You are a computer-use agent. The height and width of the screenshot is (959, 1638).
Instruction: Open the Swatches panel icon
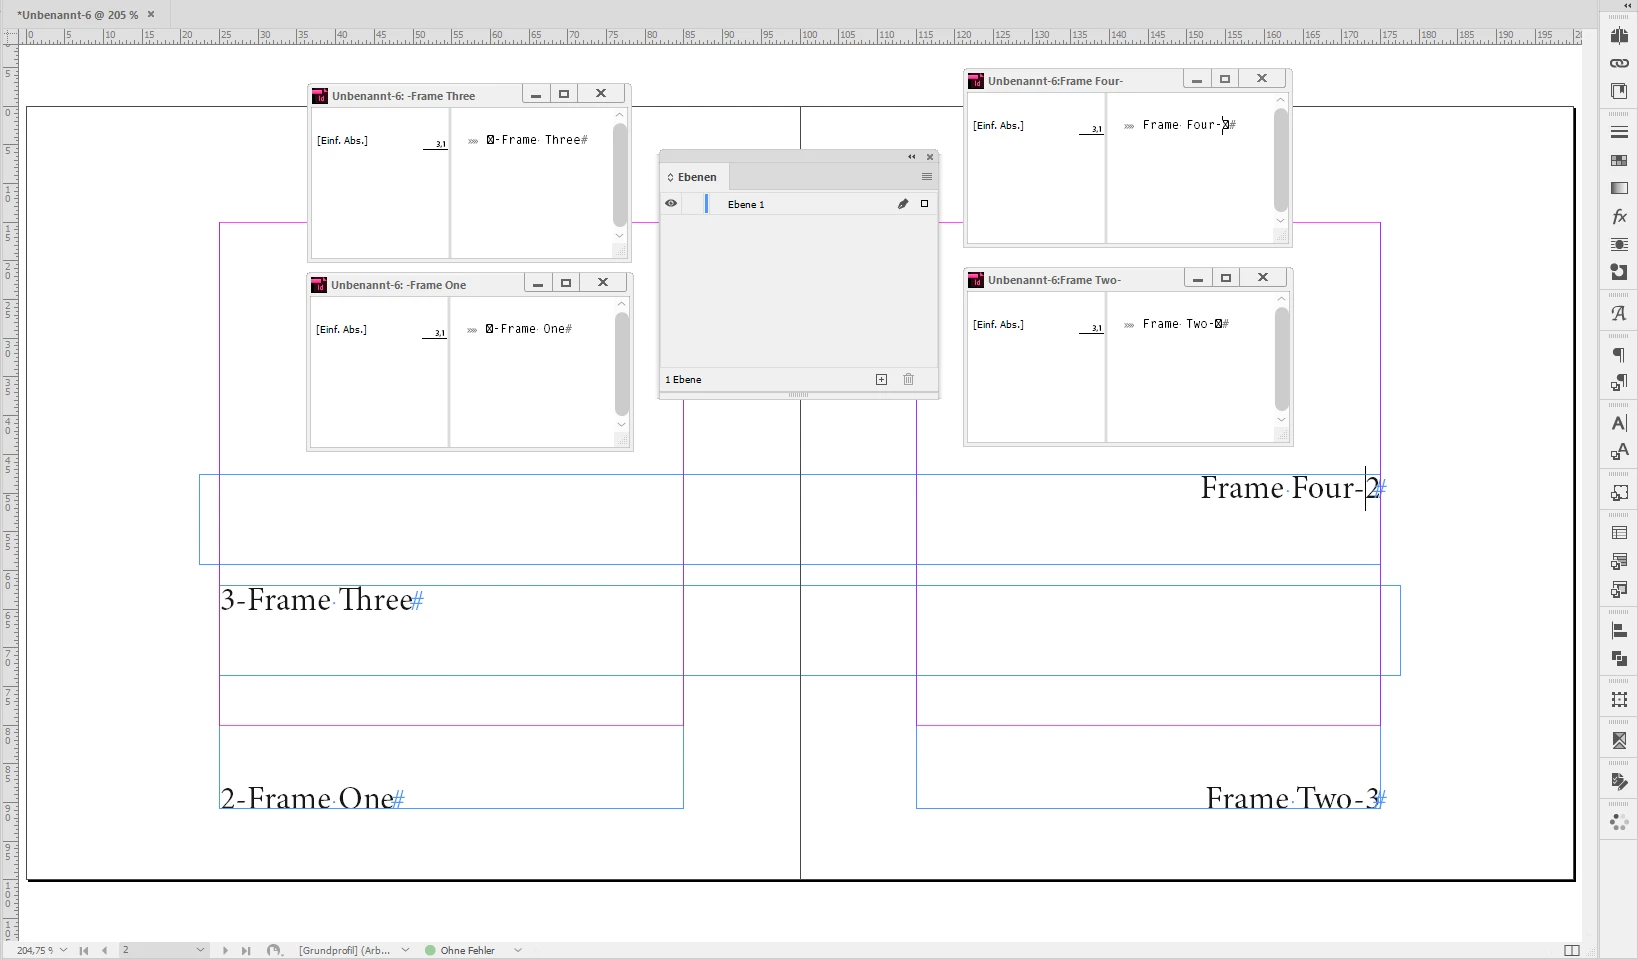[x=1619, y=160]
